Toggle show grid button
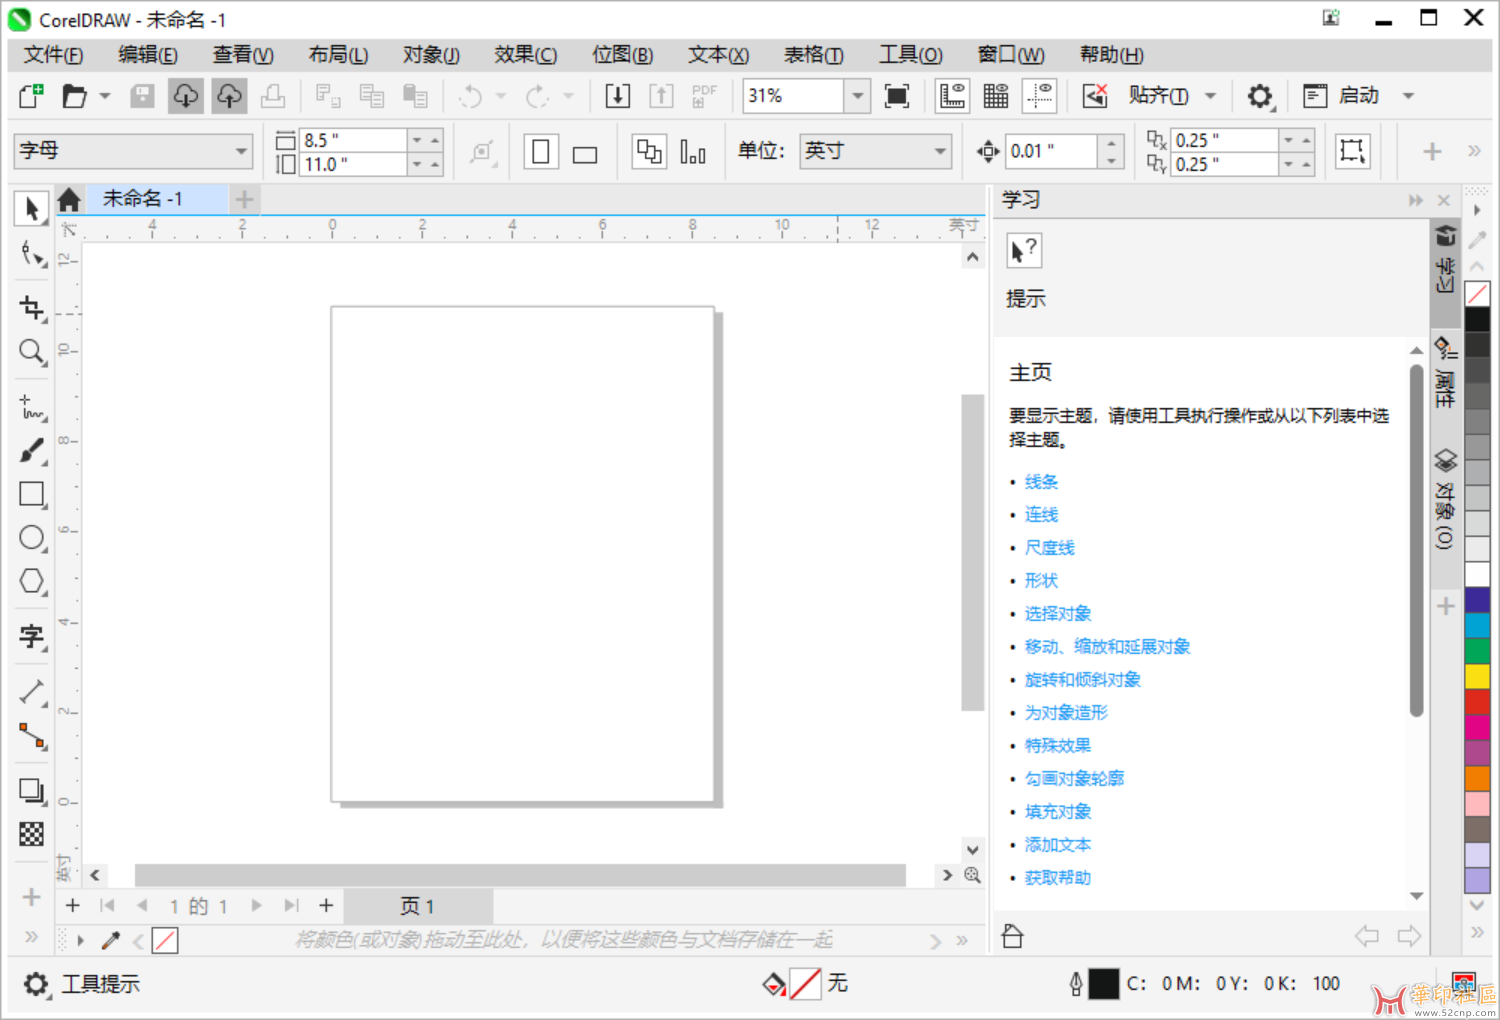The width and height of the screenshot is (1500, 1020). [996, 96]
